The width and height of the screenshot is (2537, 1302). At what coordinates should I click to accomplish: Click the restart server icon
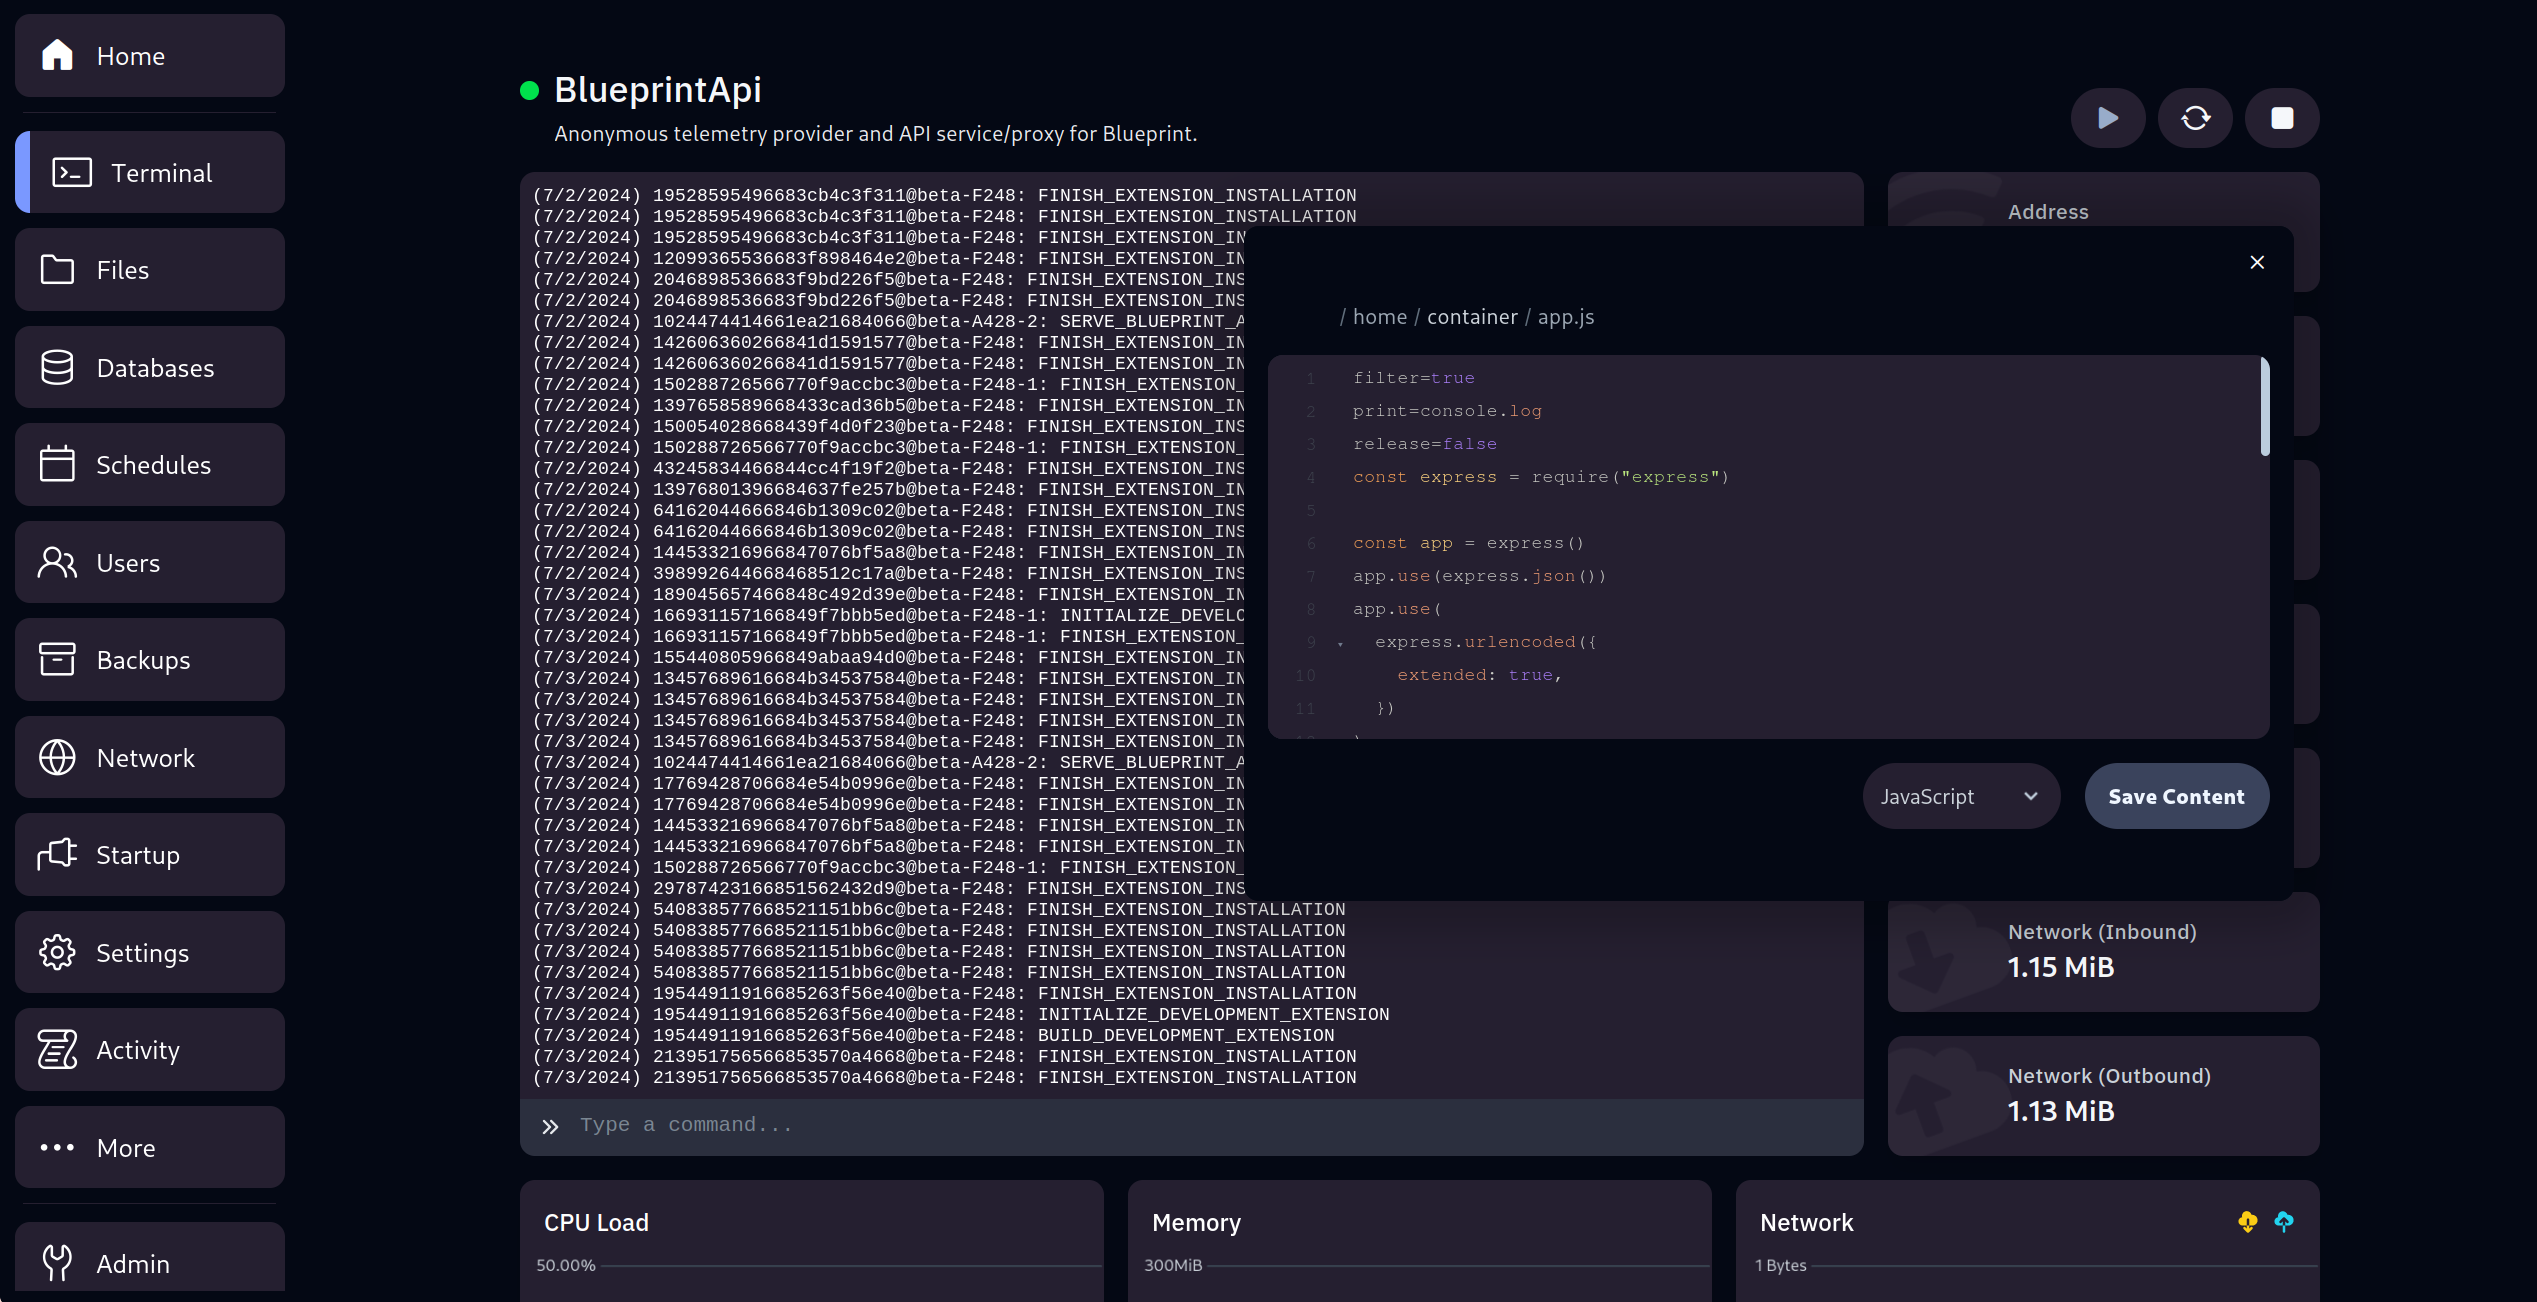pyautogui.click(x=2195, y=118)
